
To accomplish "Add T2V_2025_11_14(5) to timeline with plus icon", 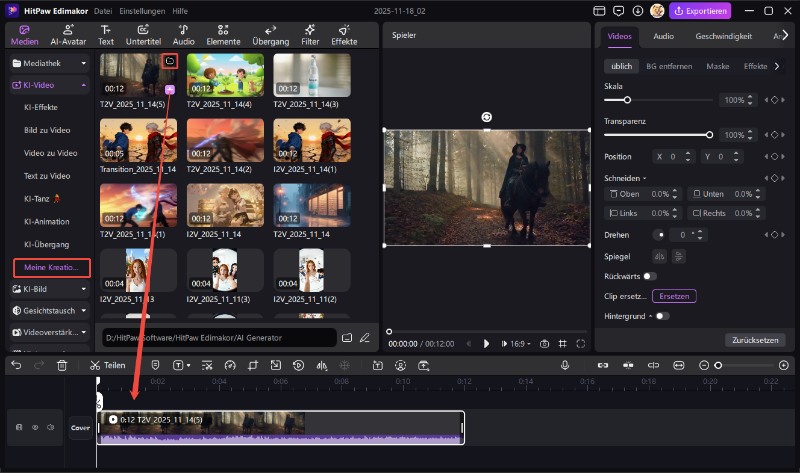I will tap(169, 90).
